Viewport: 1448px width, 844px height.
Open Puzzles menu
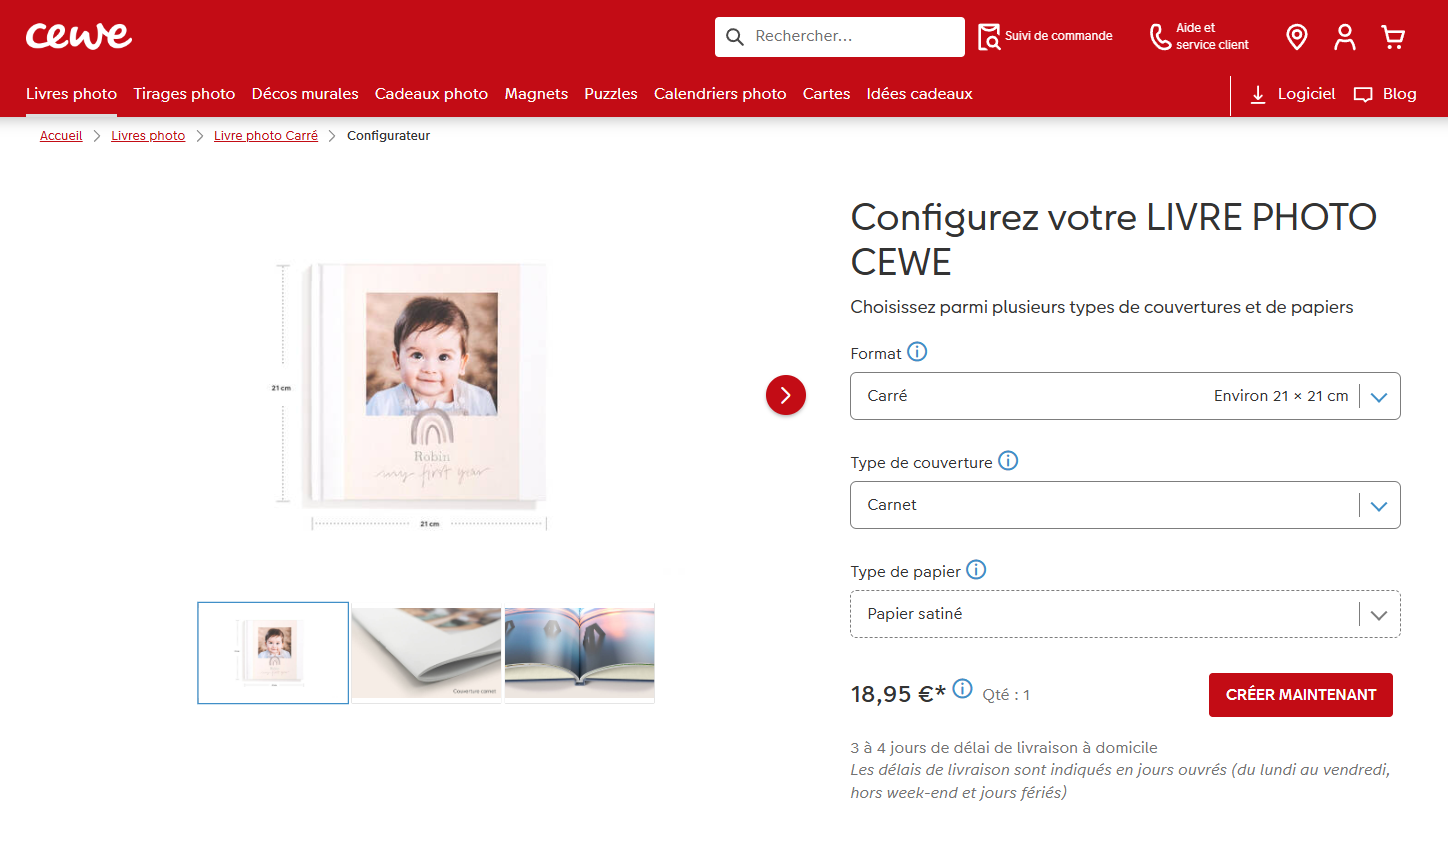tap(611, 94)
